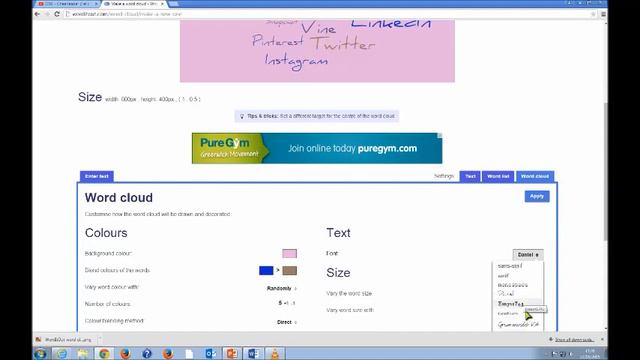Open the brown blend colour swatch
The image size is (640, 360).
289,271
